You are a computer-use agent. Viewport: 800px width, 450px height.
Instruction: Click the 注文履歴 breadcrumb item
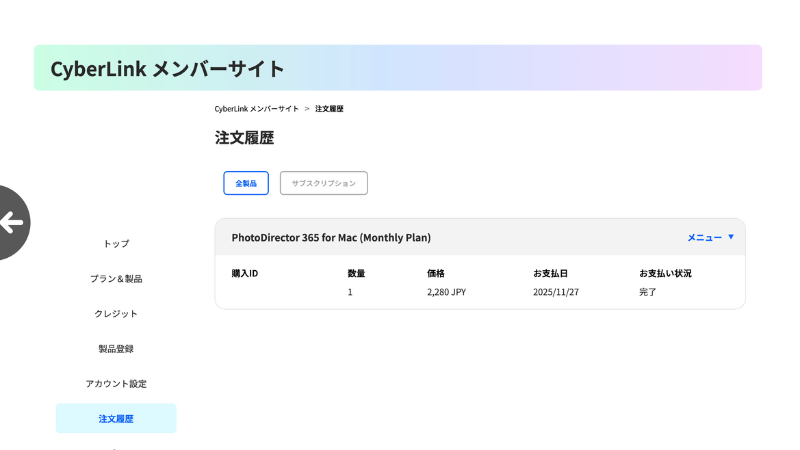pos(329,109)
